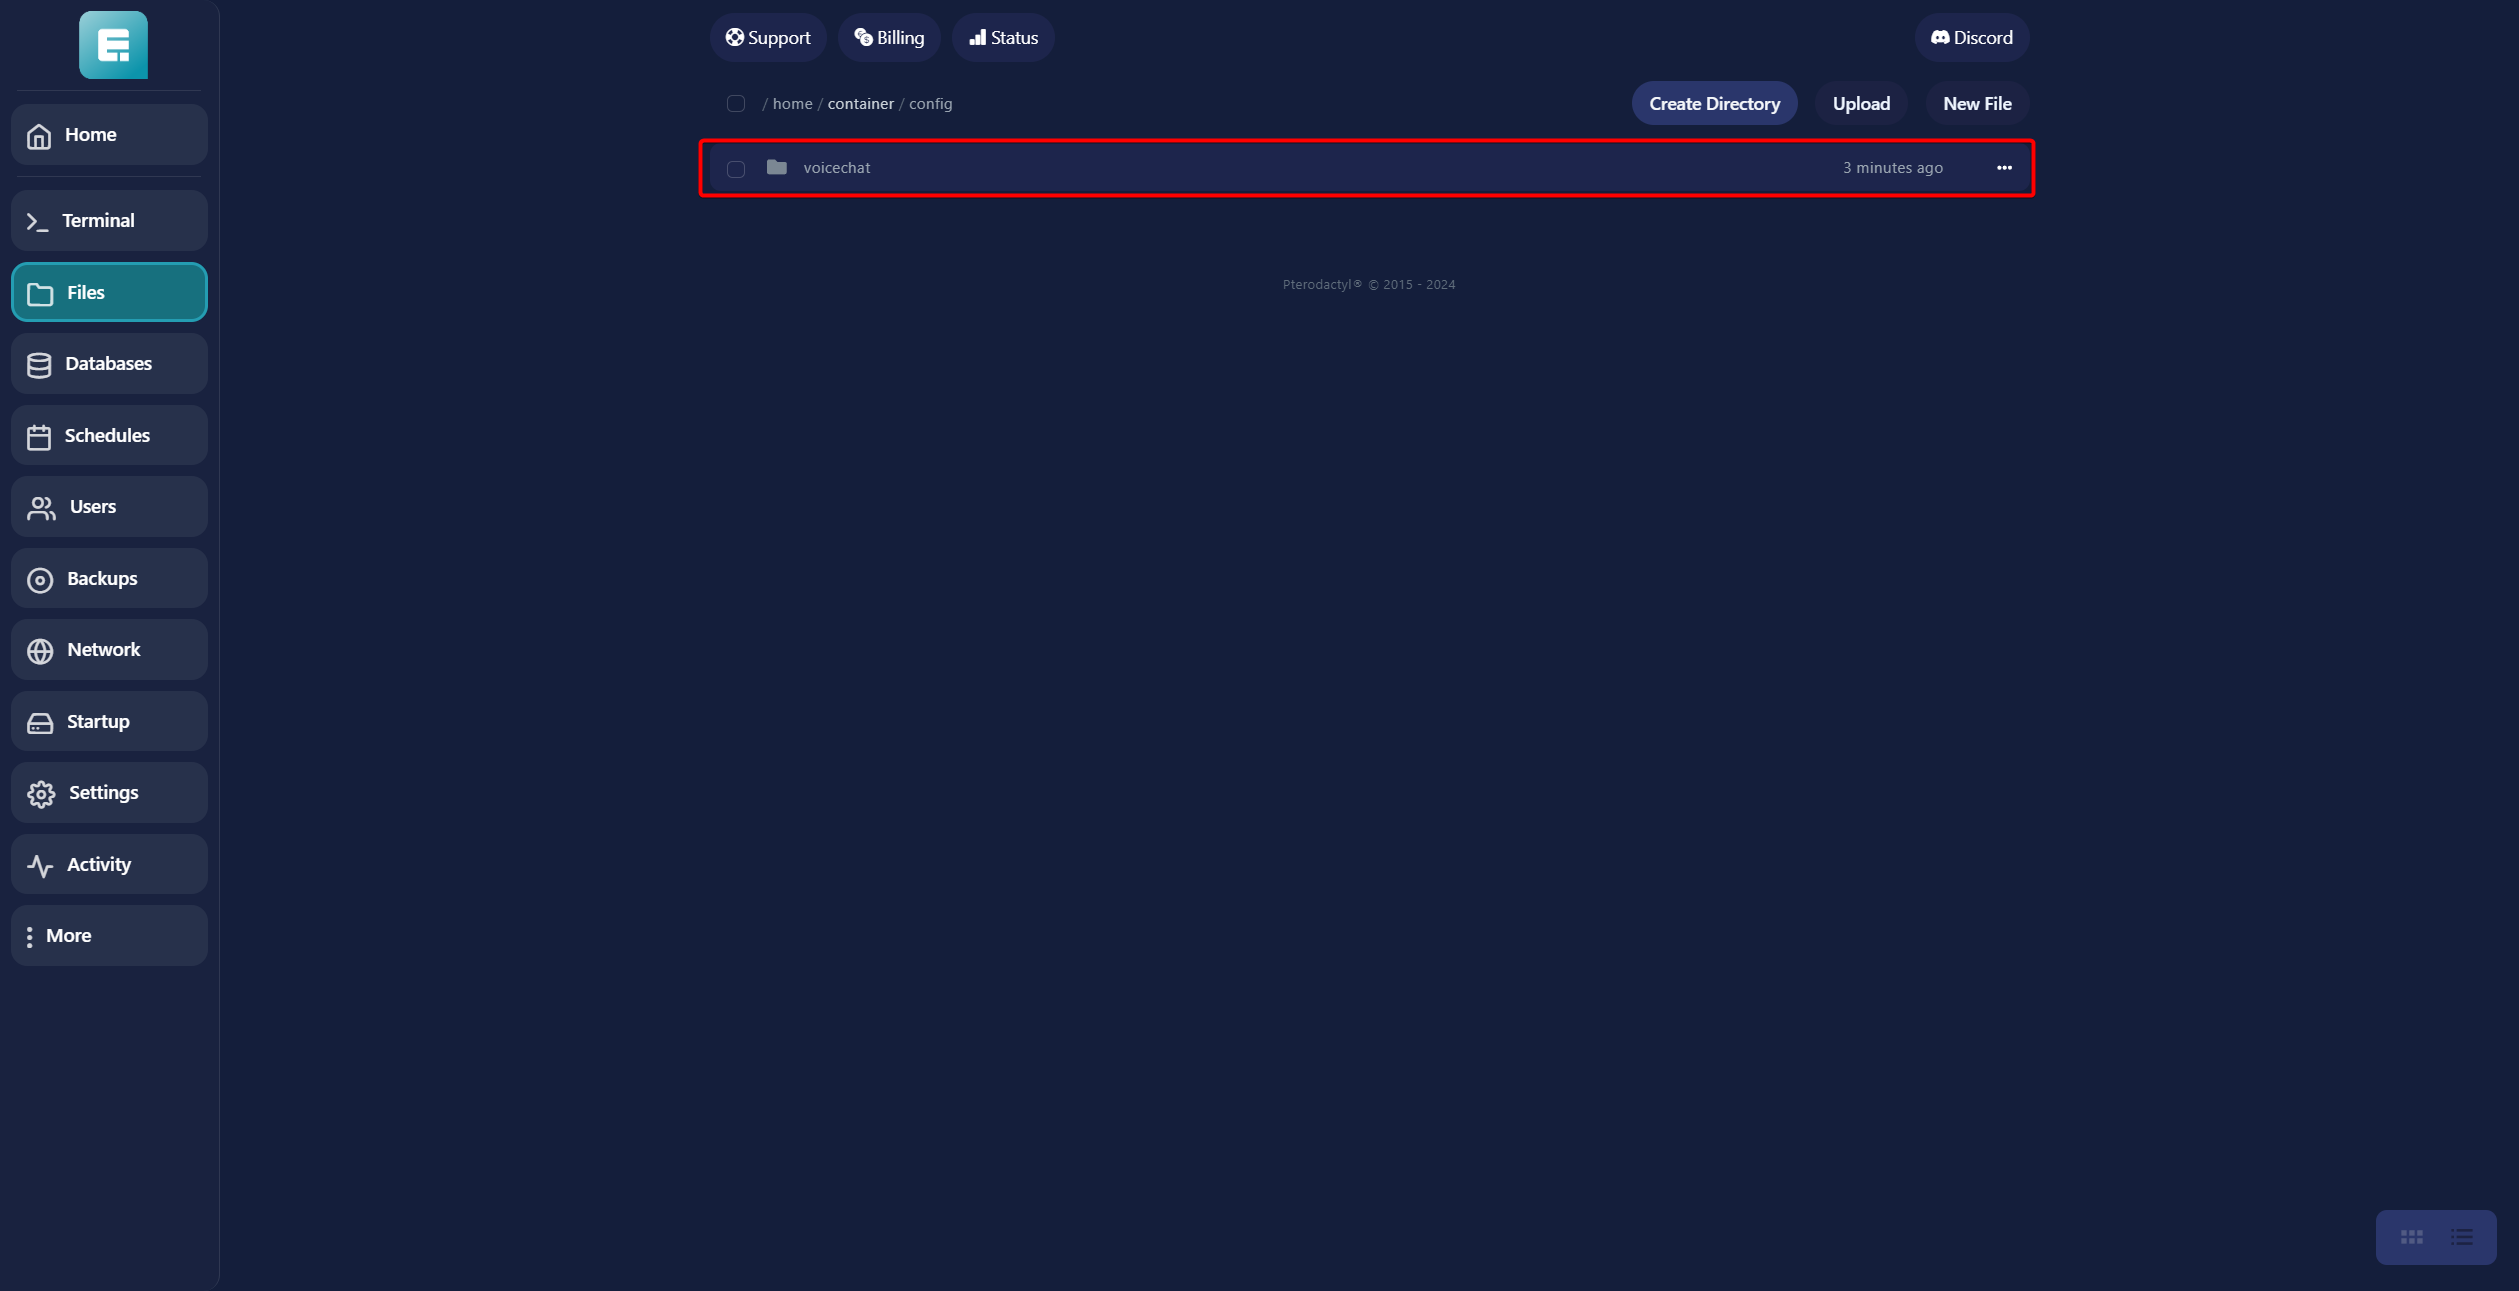This screenshot has width=2519, height=1291.
Task: Tick the voicechat folder checkbox
Action: tap(736, 169)
